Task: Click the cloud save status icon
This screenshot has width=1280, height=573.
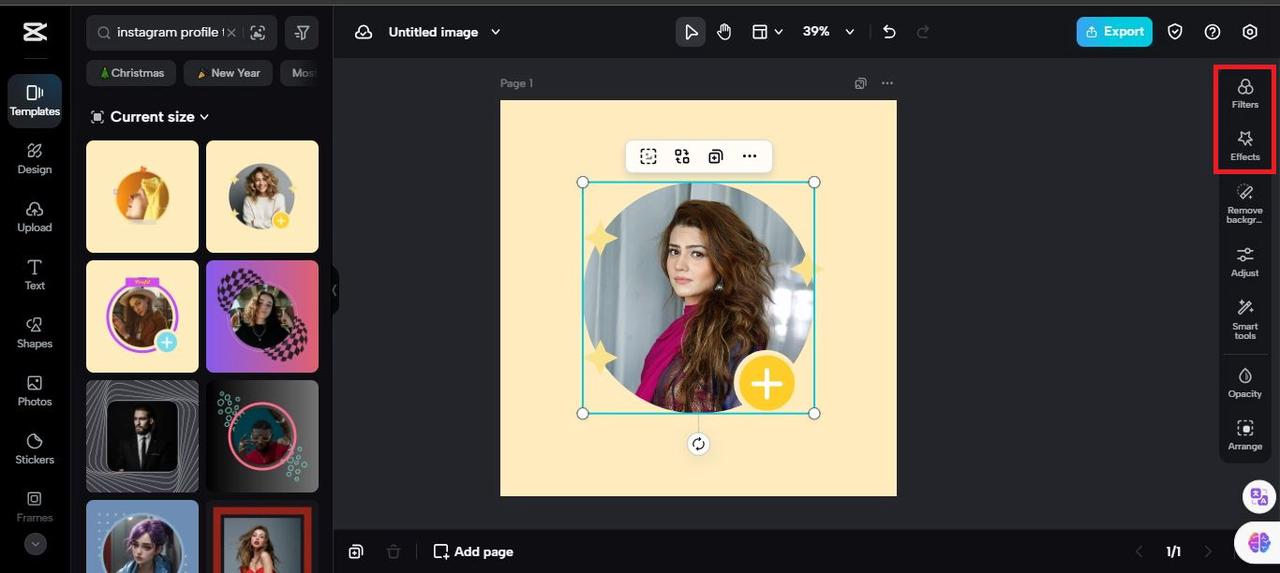Action: coord(364,32)
